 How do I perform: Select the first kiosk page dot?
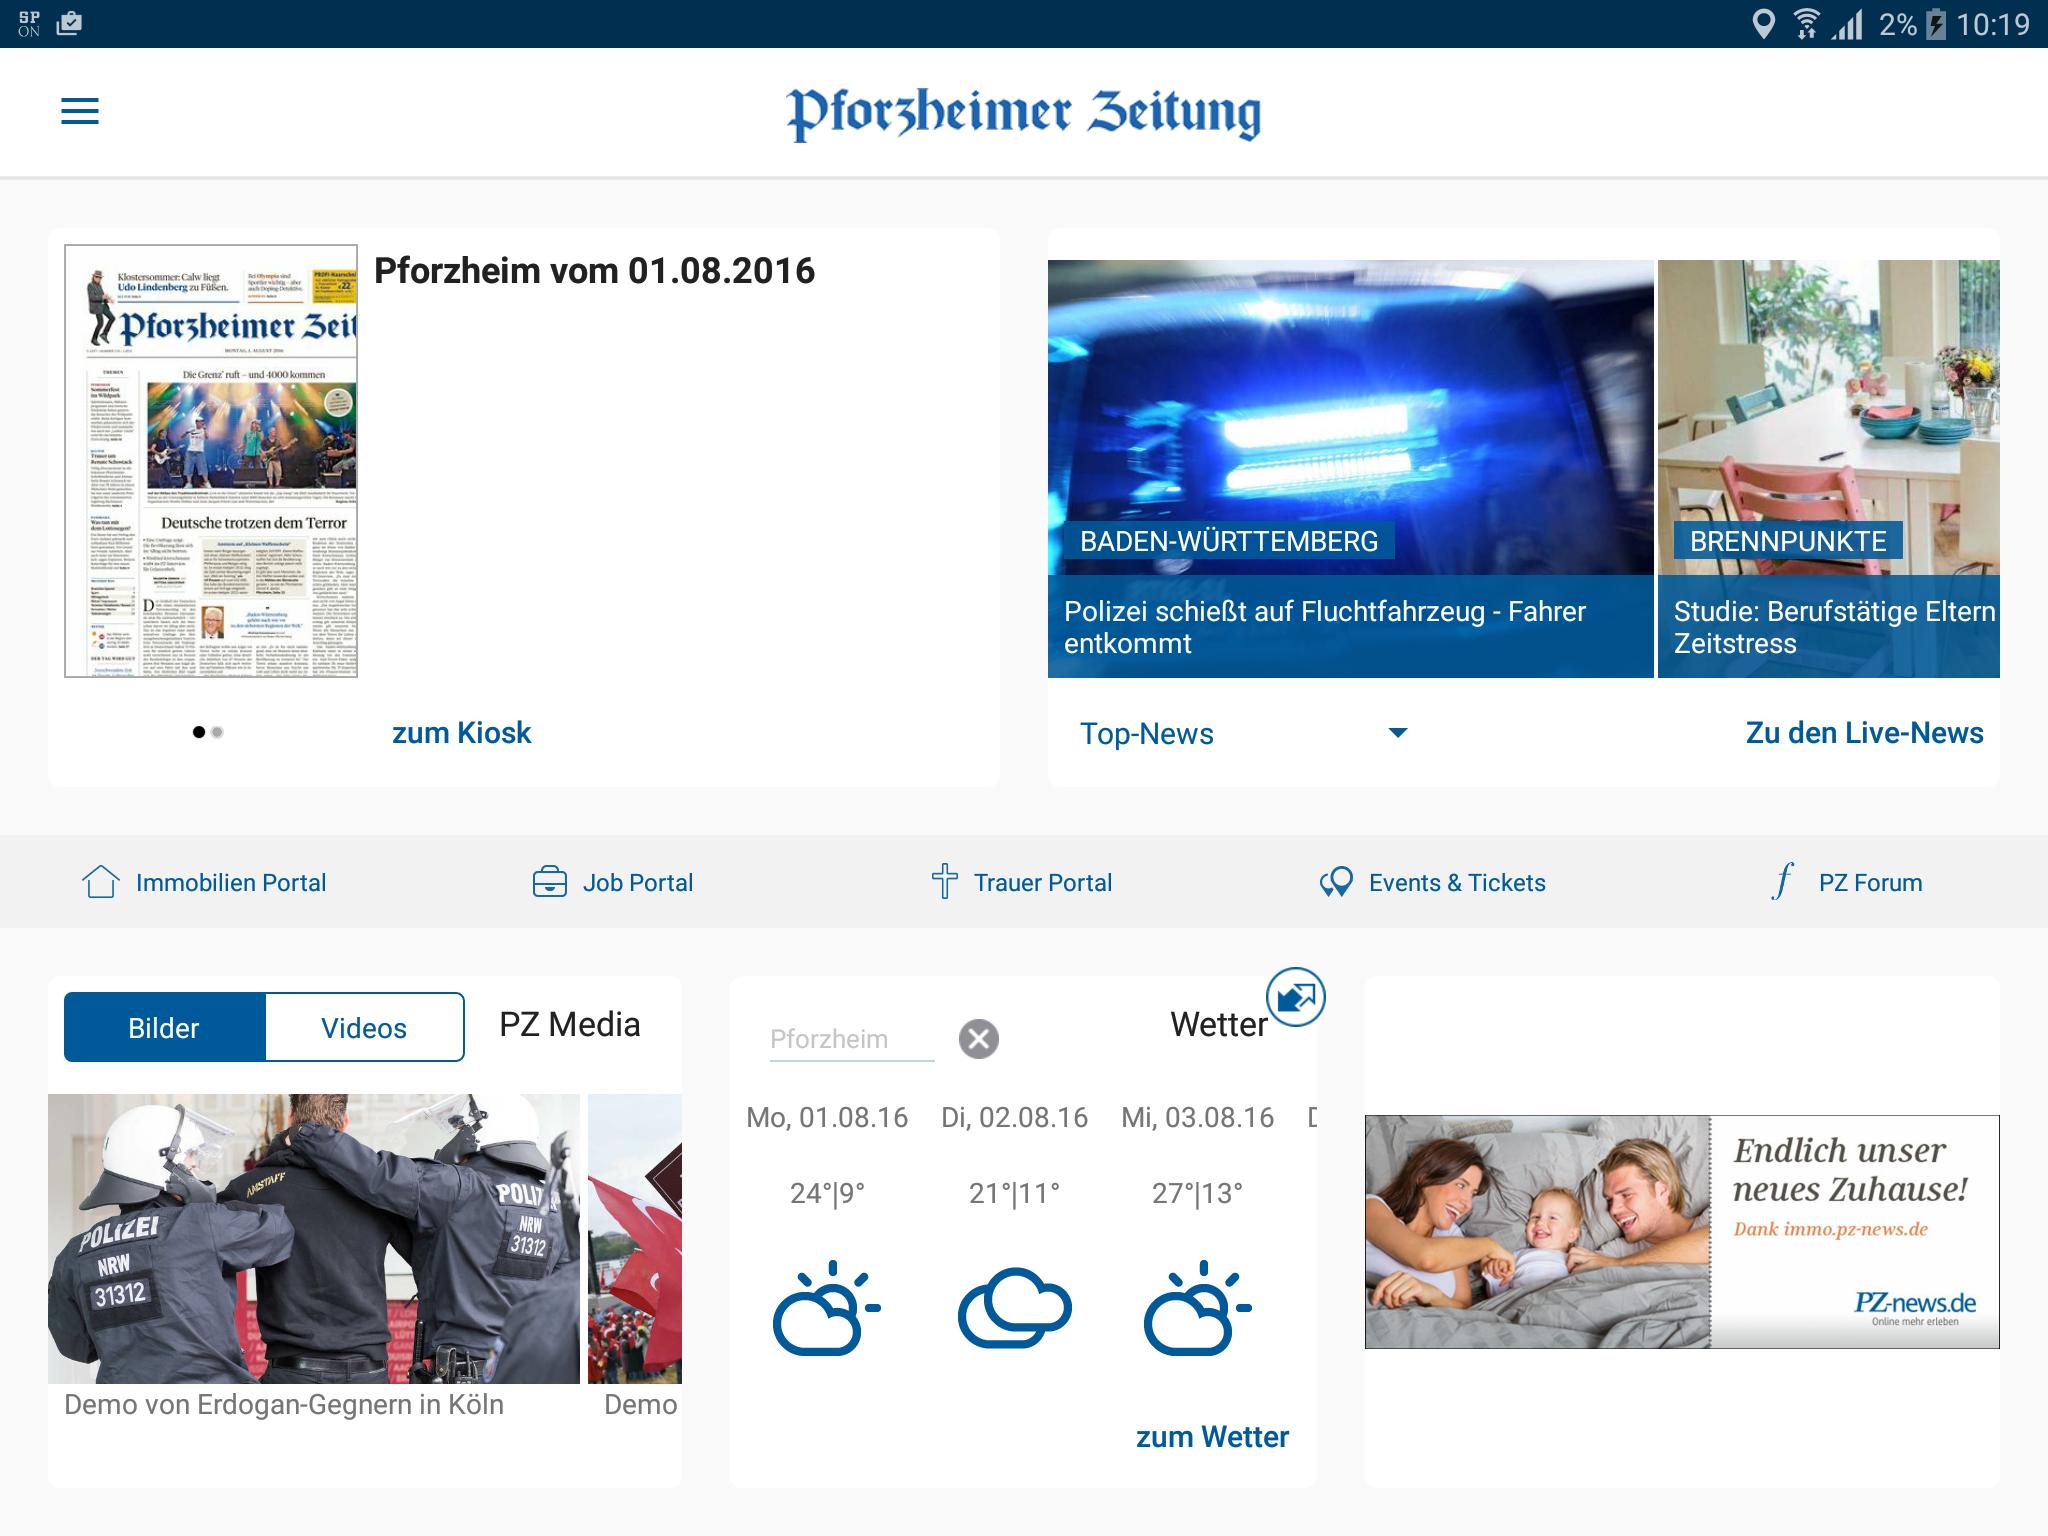199,732
